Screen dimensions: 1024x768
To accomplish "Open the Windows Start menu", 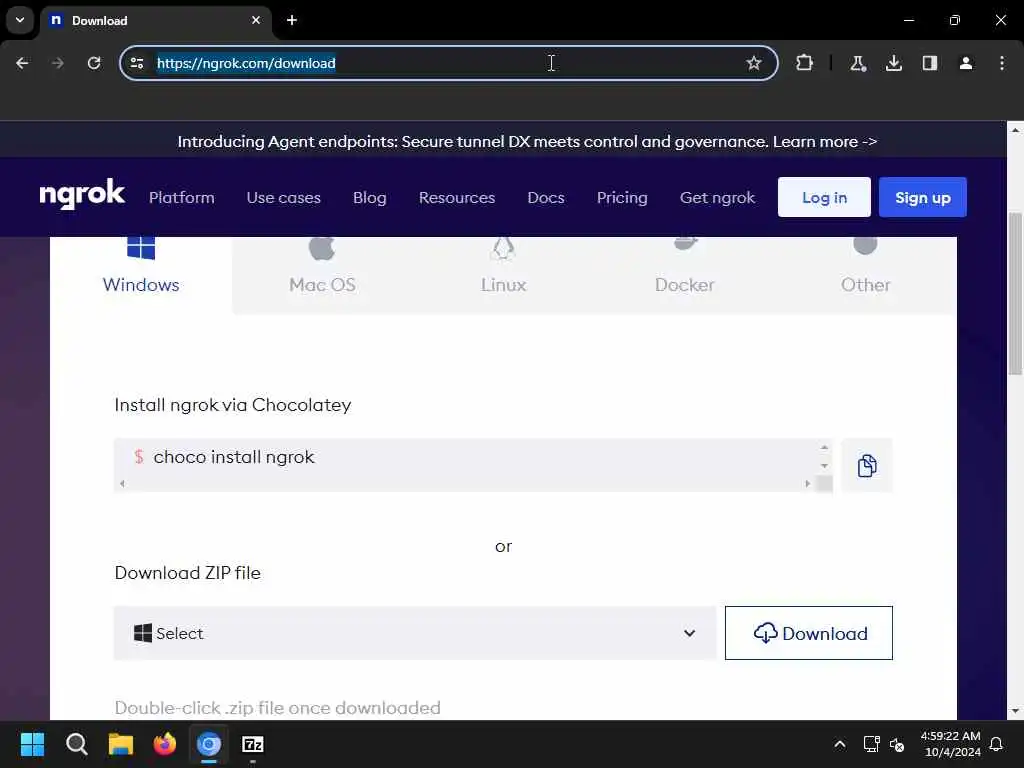I will point(32,744).
